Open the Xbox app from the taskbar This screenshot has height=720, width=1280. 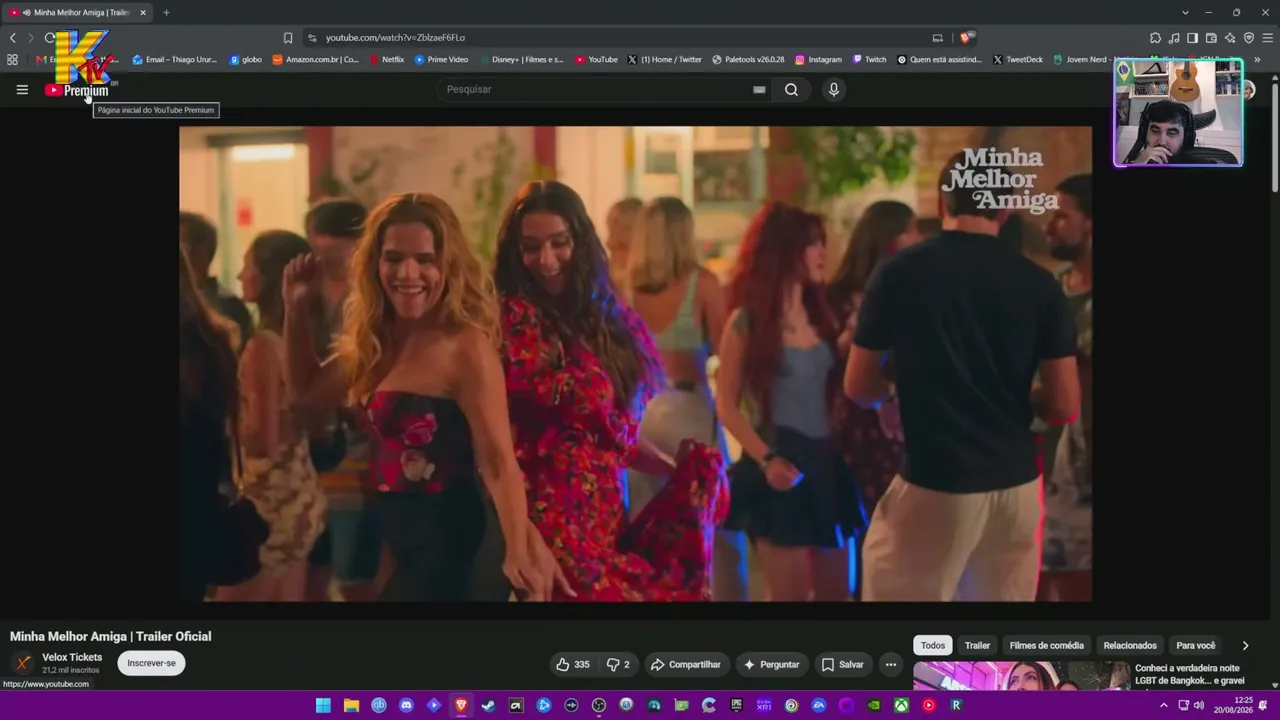tap(901, 705)
